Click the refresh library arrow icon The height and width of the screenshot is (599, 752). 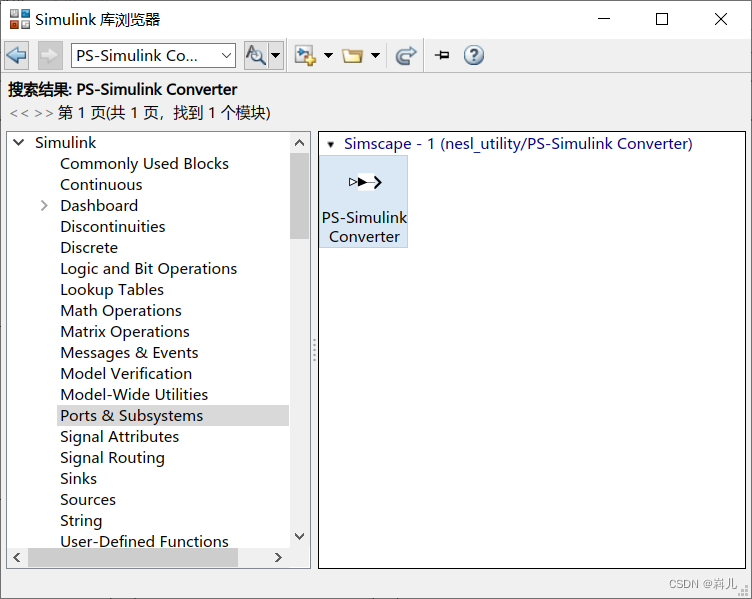(406, 56)
